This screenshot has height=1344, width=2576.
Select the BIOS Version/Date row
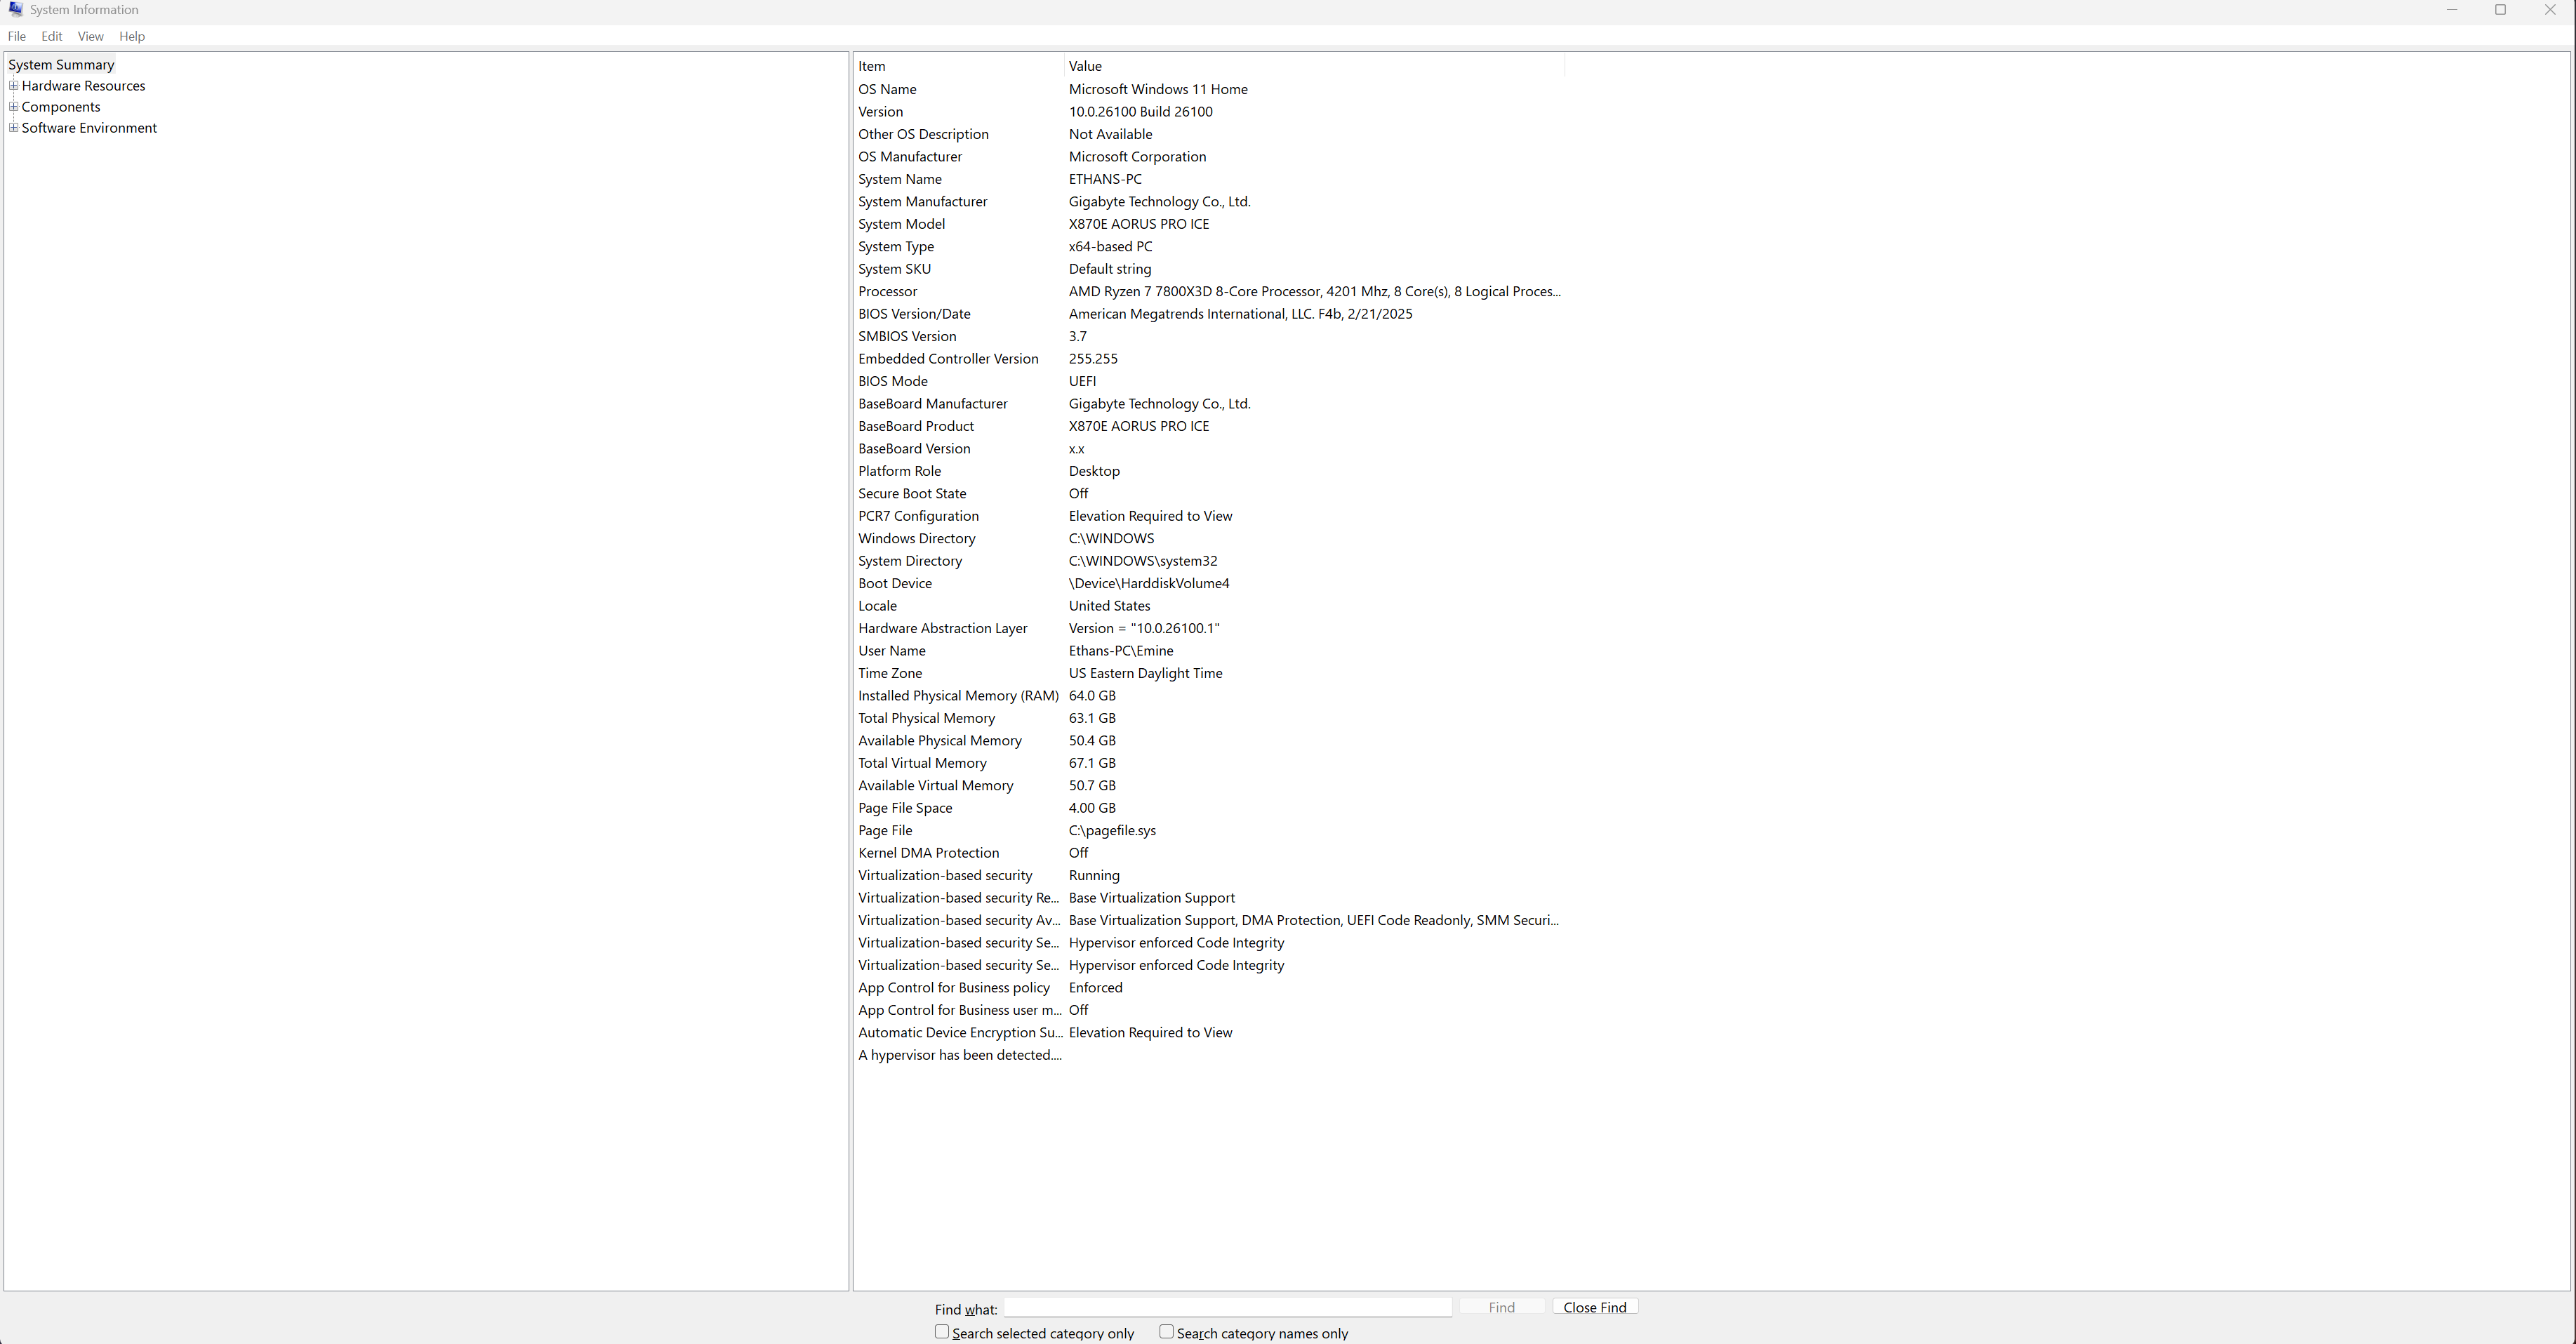[x=1209, y=314]
